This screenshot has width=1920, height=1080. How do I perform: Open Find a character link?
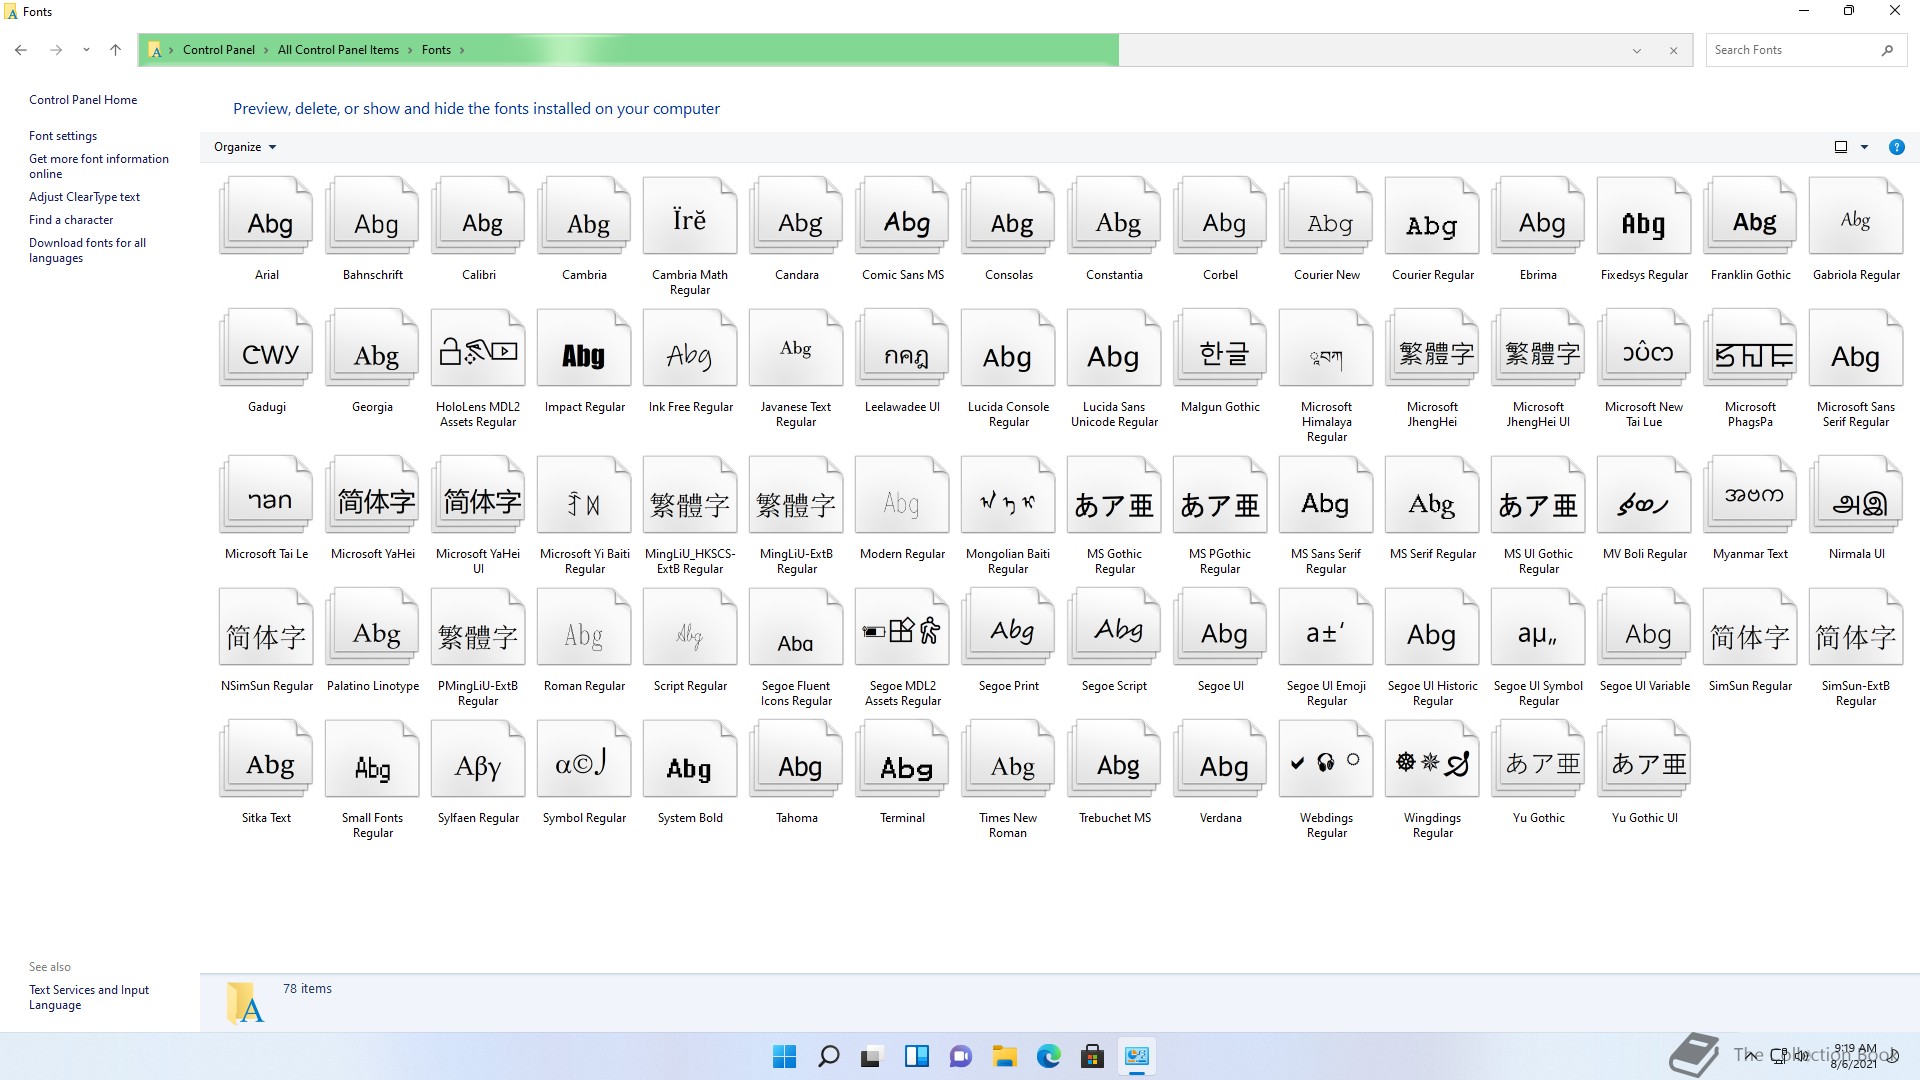coord(71,220)
